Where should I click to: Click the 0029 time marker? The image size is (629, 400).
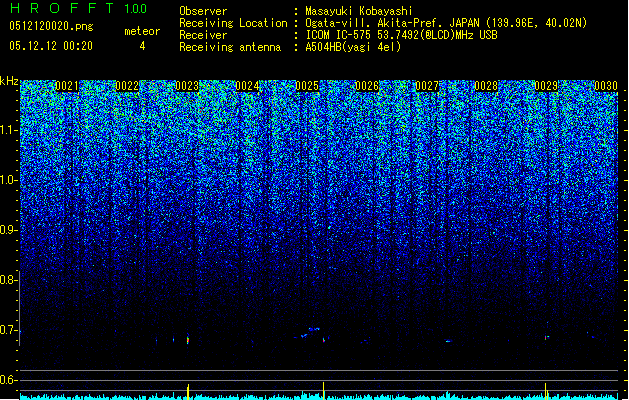[546, 86]
